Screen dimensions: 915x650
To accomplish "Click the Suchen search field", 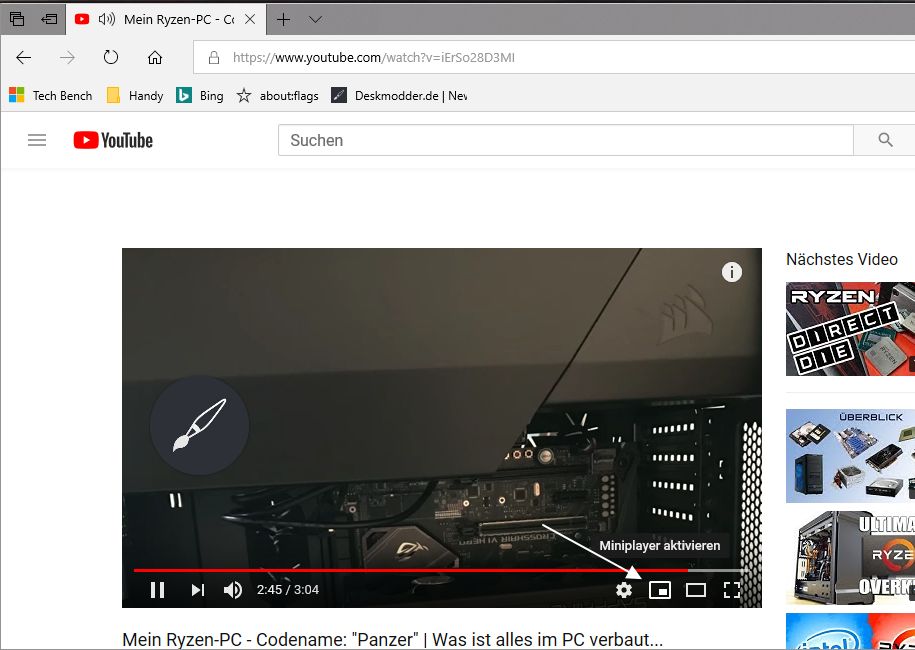I will point(565,140).
